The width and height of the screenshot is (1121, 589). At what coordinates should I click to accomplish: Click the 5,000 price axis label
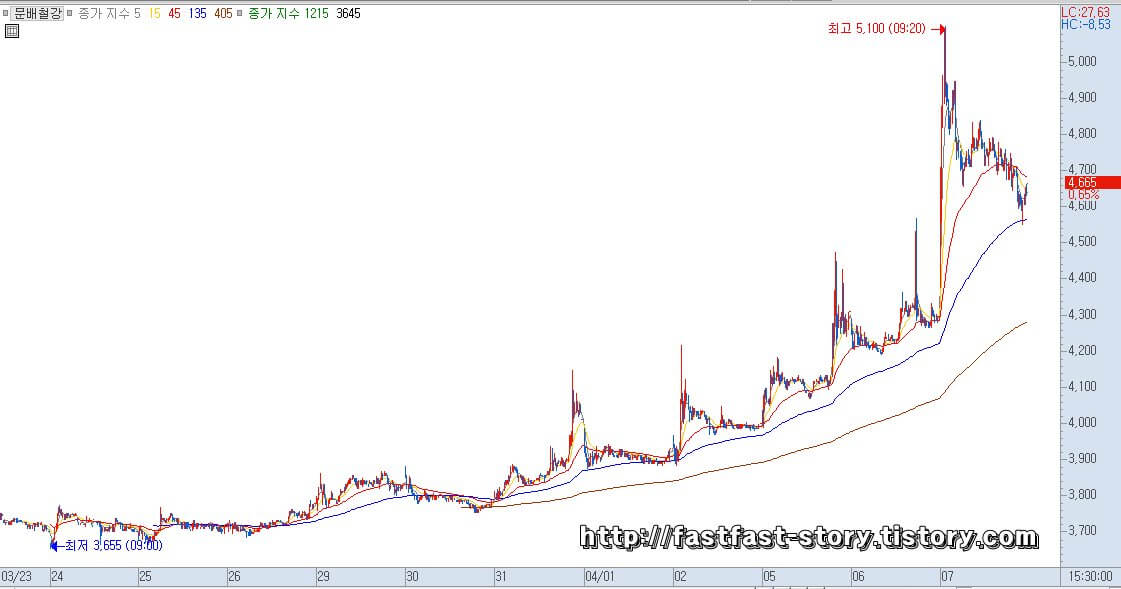click(1082, 61)
